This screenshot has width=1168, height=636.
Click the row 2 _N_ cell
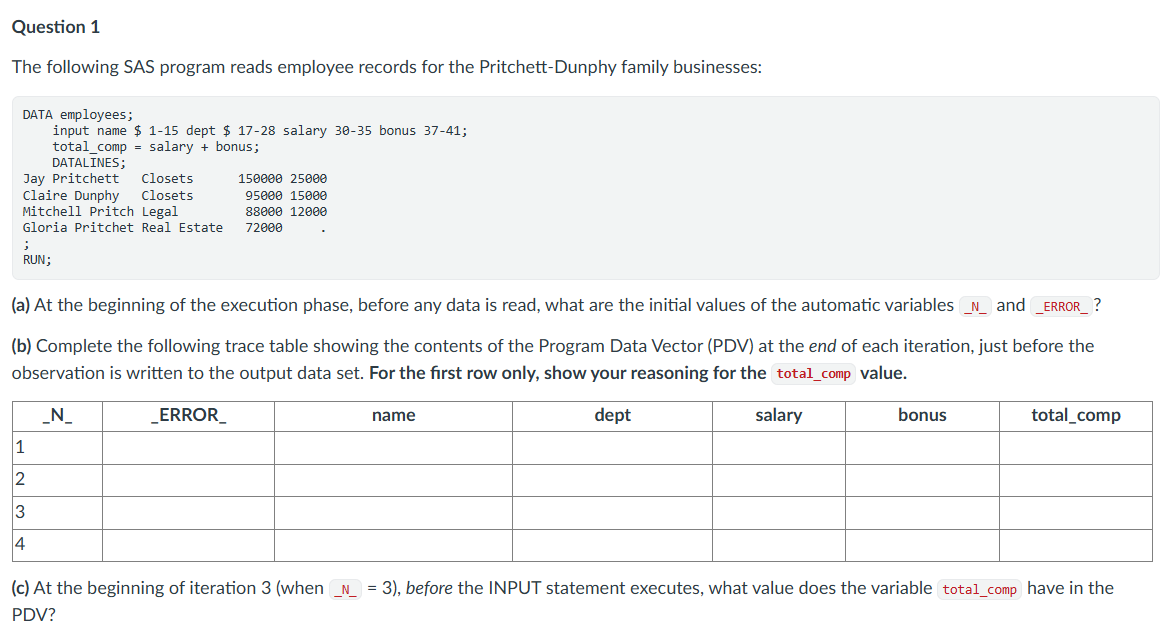[57, 480]
